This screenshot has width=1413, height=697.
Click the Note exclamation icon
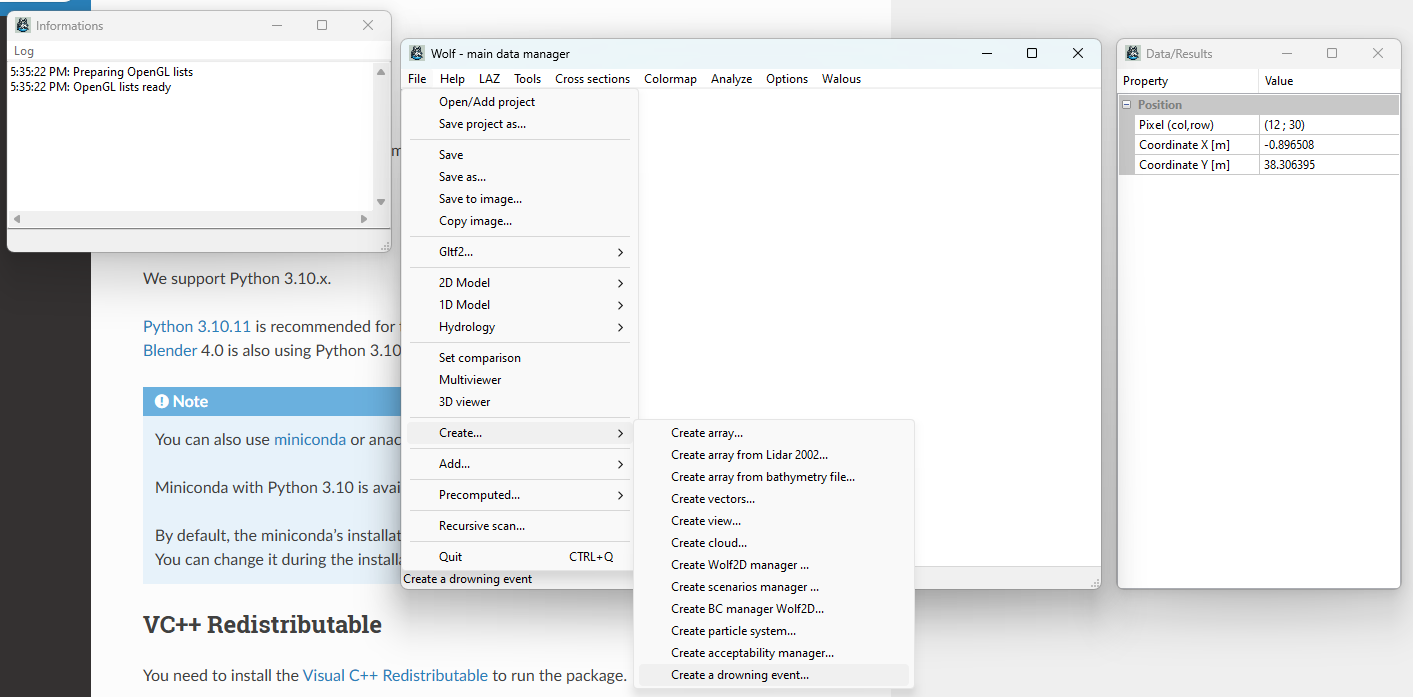coord(161,402)
